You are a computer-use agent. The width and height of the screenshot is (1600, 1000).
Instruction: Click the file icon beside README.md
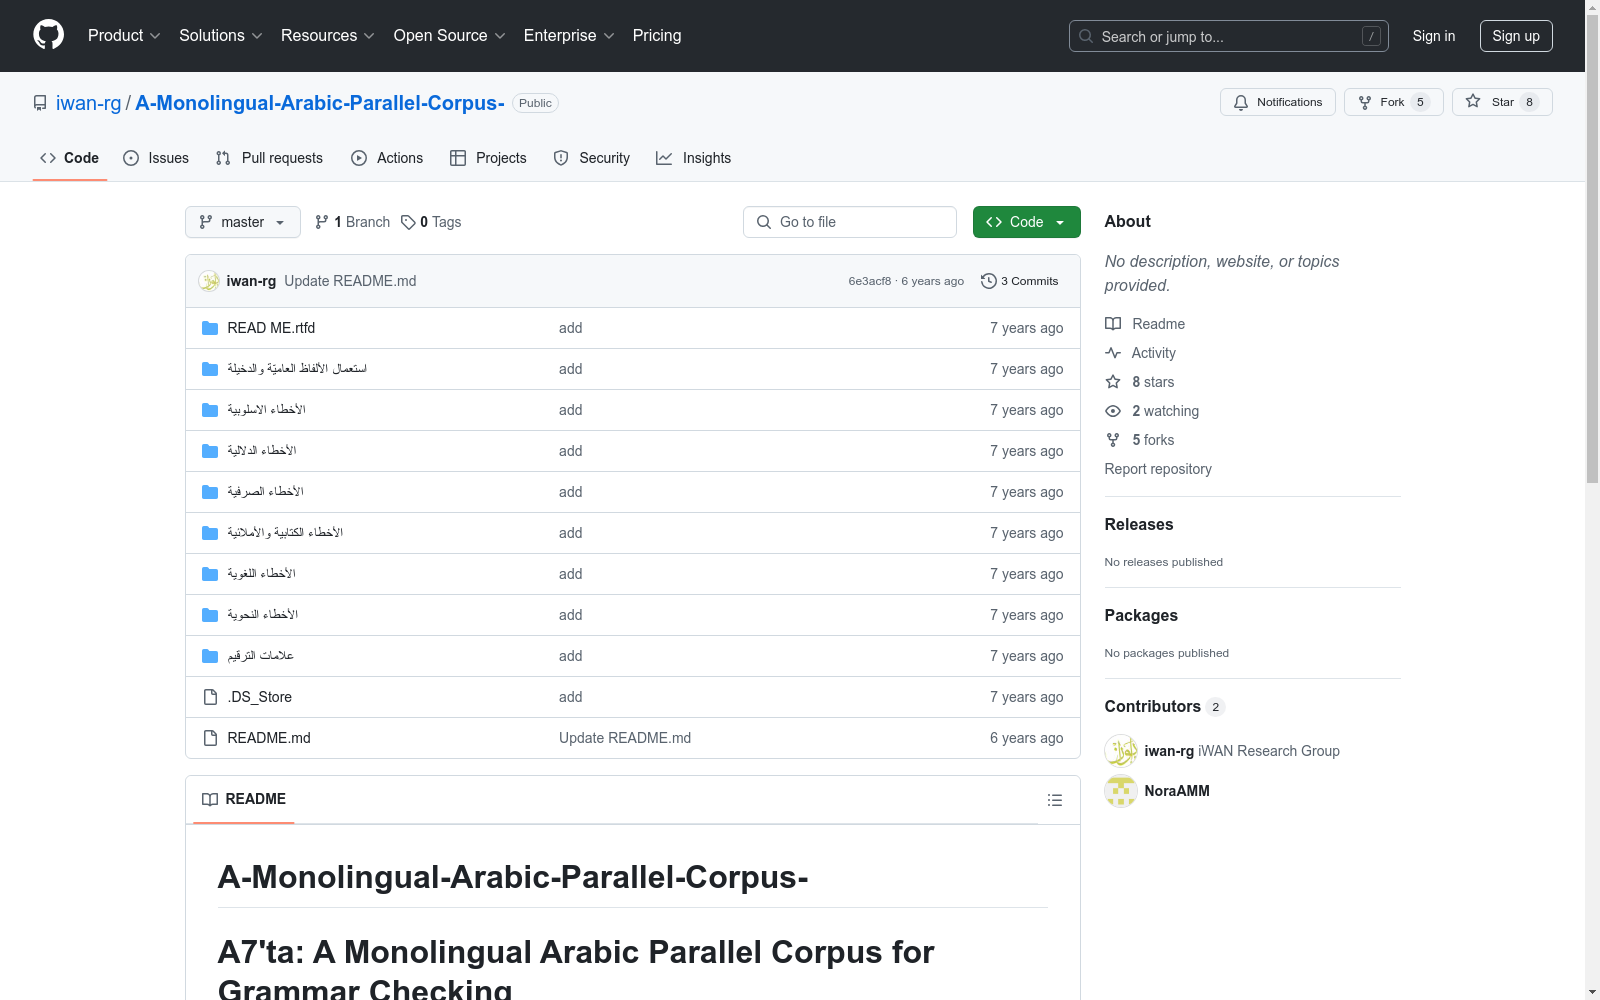click(x=210, y=738)
